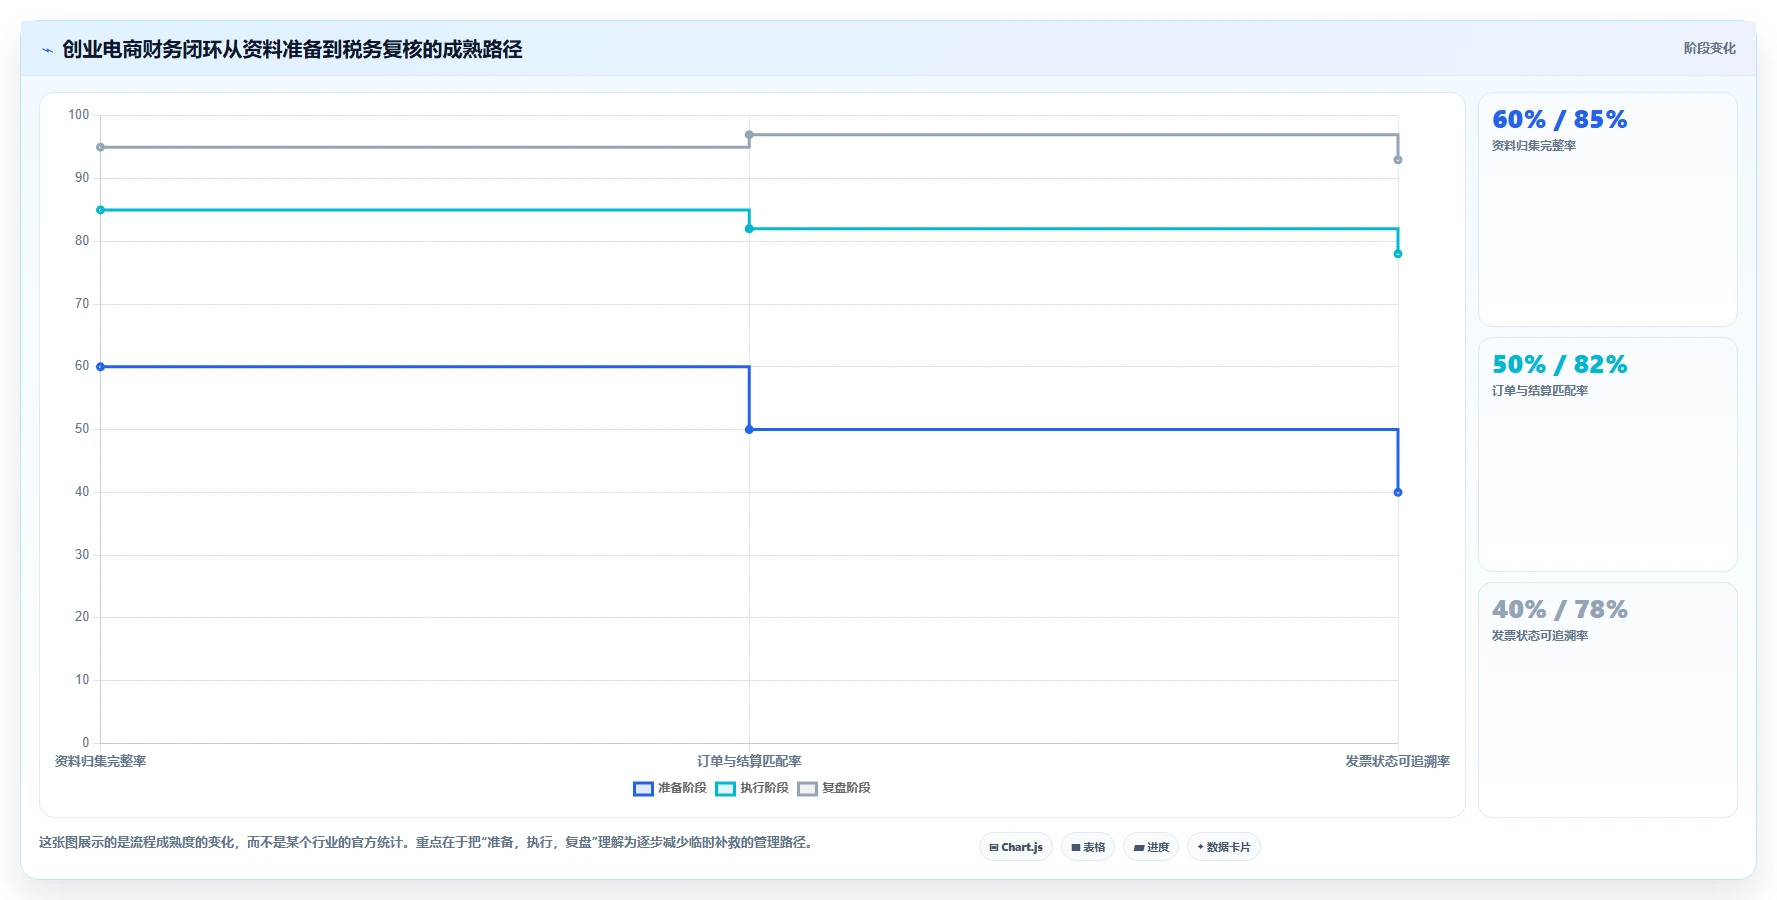Click the 进度 tag
Screen dimensions: 1777x900
pos(1151,847)
